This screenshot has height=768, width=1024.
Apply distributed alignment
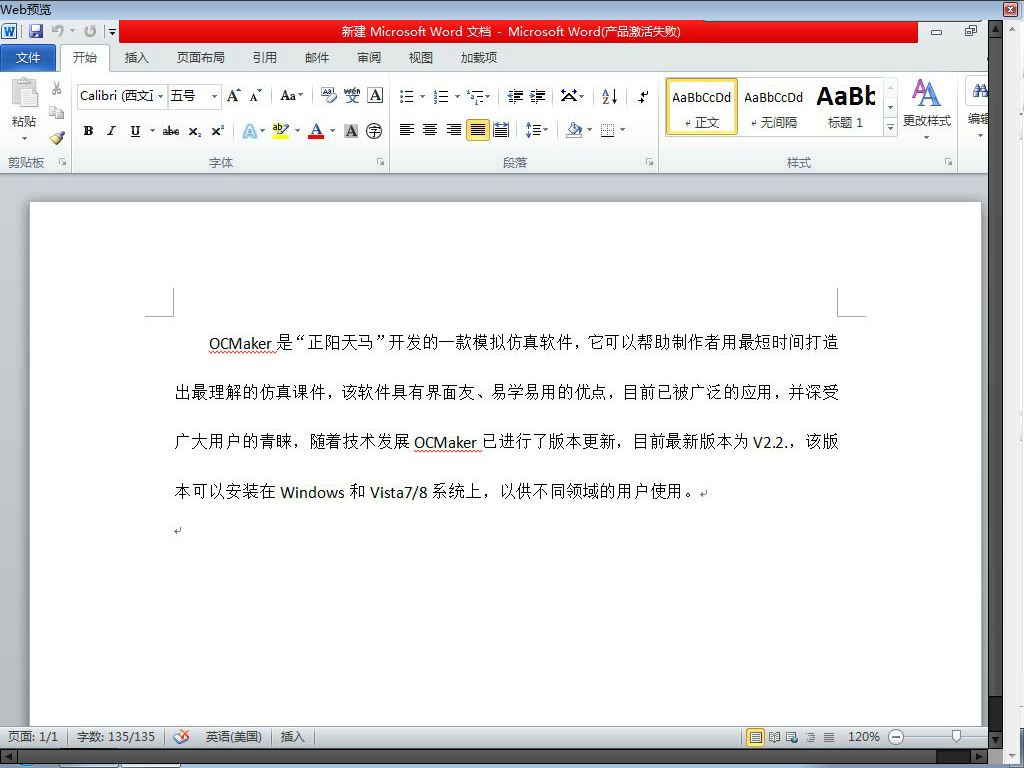[501, 130]
